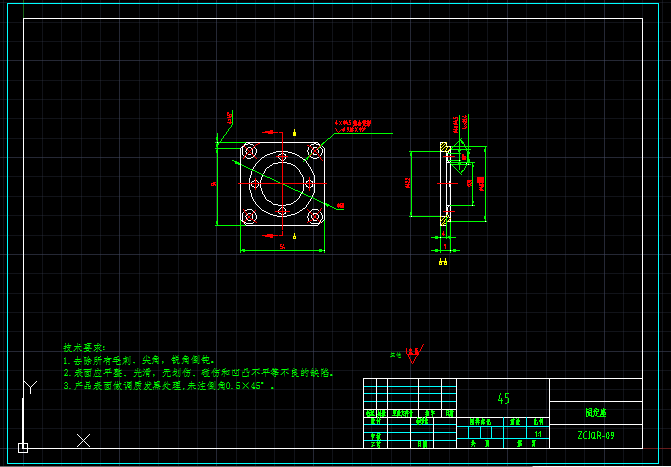Select the vertical "54" dimension left of front view
This screenshot has width=671, height=467.
[213, 184]
